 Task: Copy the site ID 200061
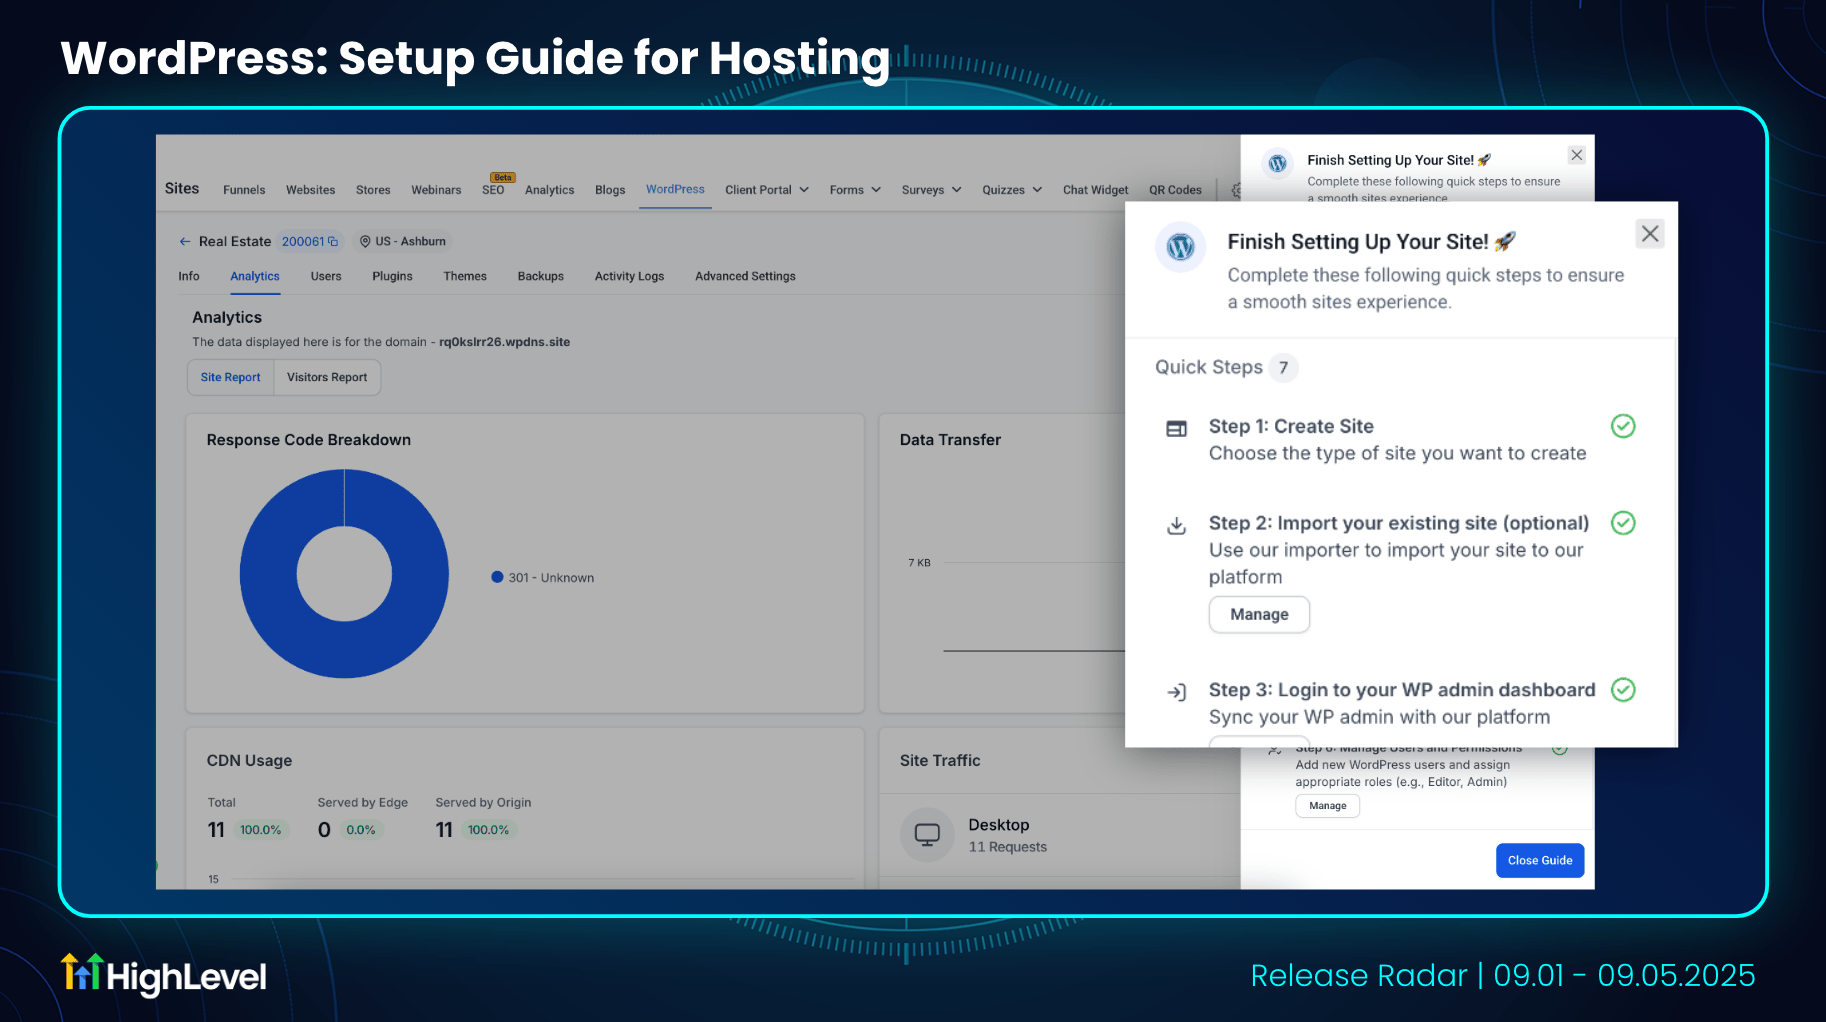(333, 242)
